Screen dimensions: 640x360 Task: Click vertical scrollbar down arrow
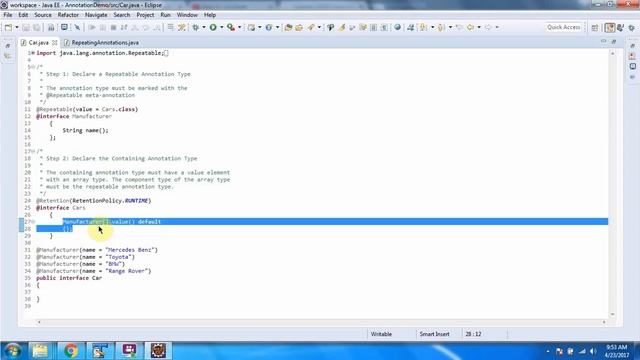612,314
